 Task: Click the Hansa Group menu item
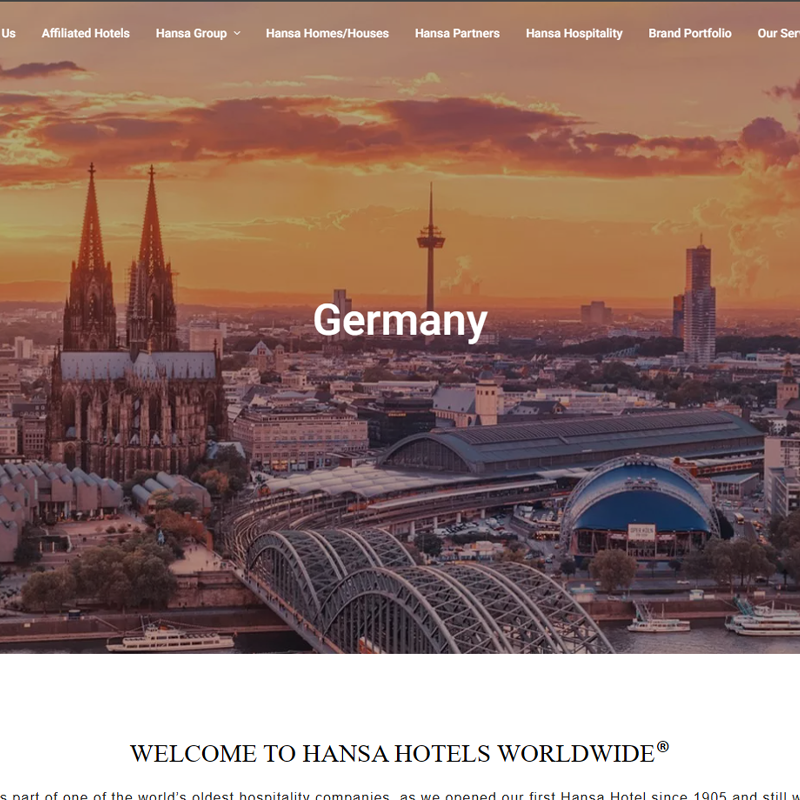[x=191, y=33]
